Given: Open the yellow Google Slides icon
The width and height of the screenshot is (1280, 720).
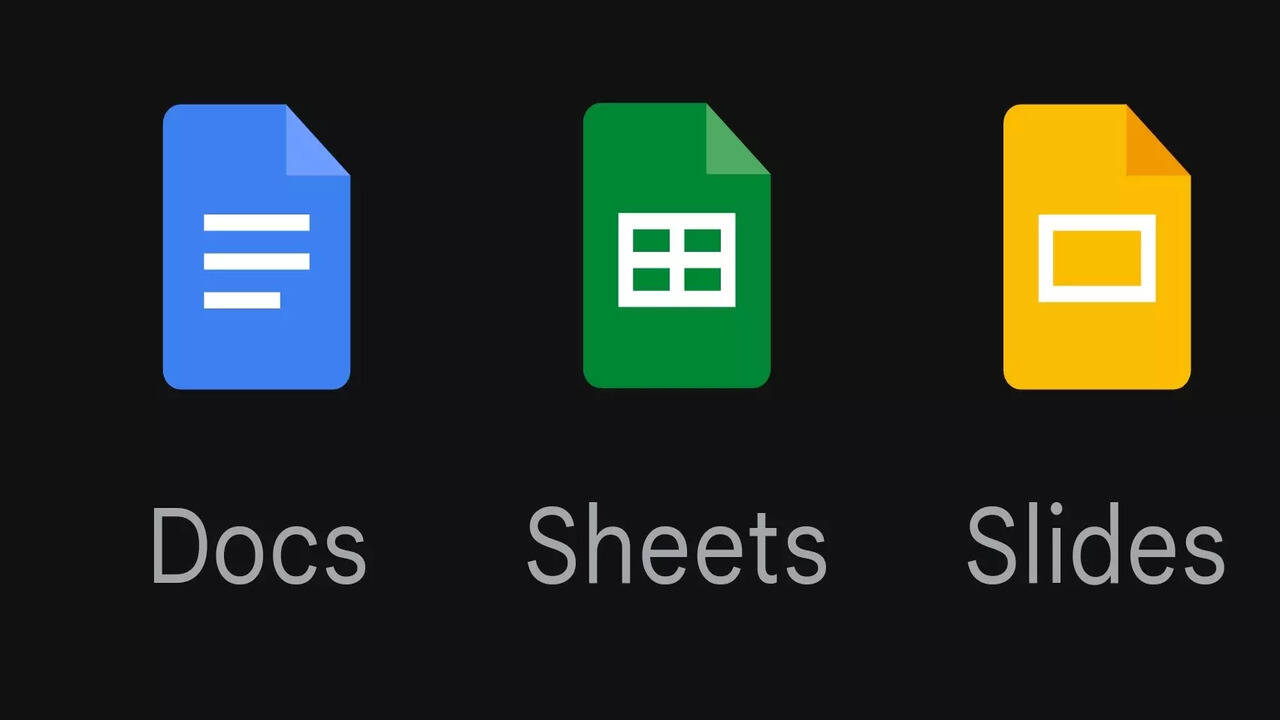Looking at the screenshot, I should coord(1097,246).
